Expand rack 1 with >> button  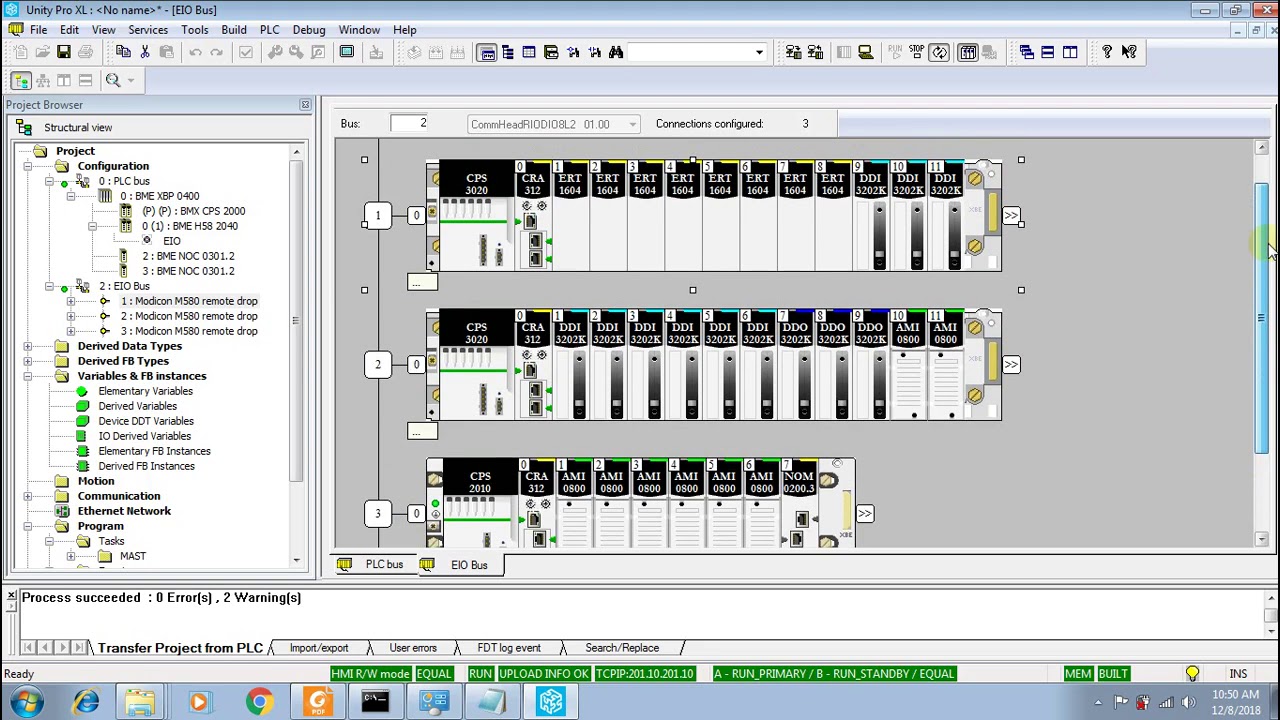pyautogui.click(x=1011, y=216)
